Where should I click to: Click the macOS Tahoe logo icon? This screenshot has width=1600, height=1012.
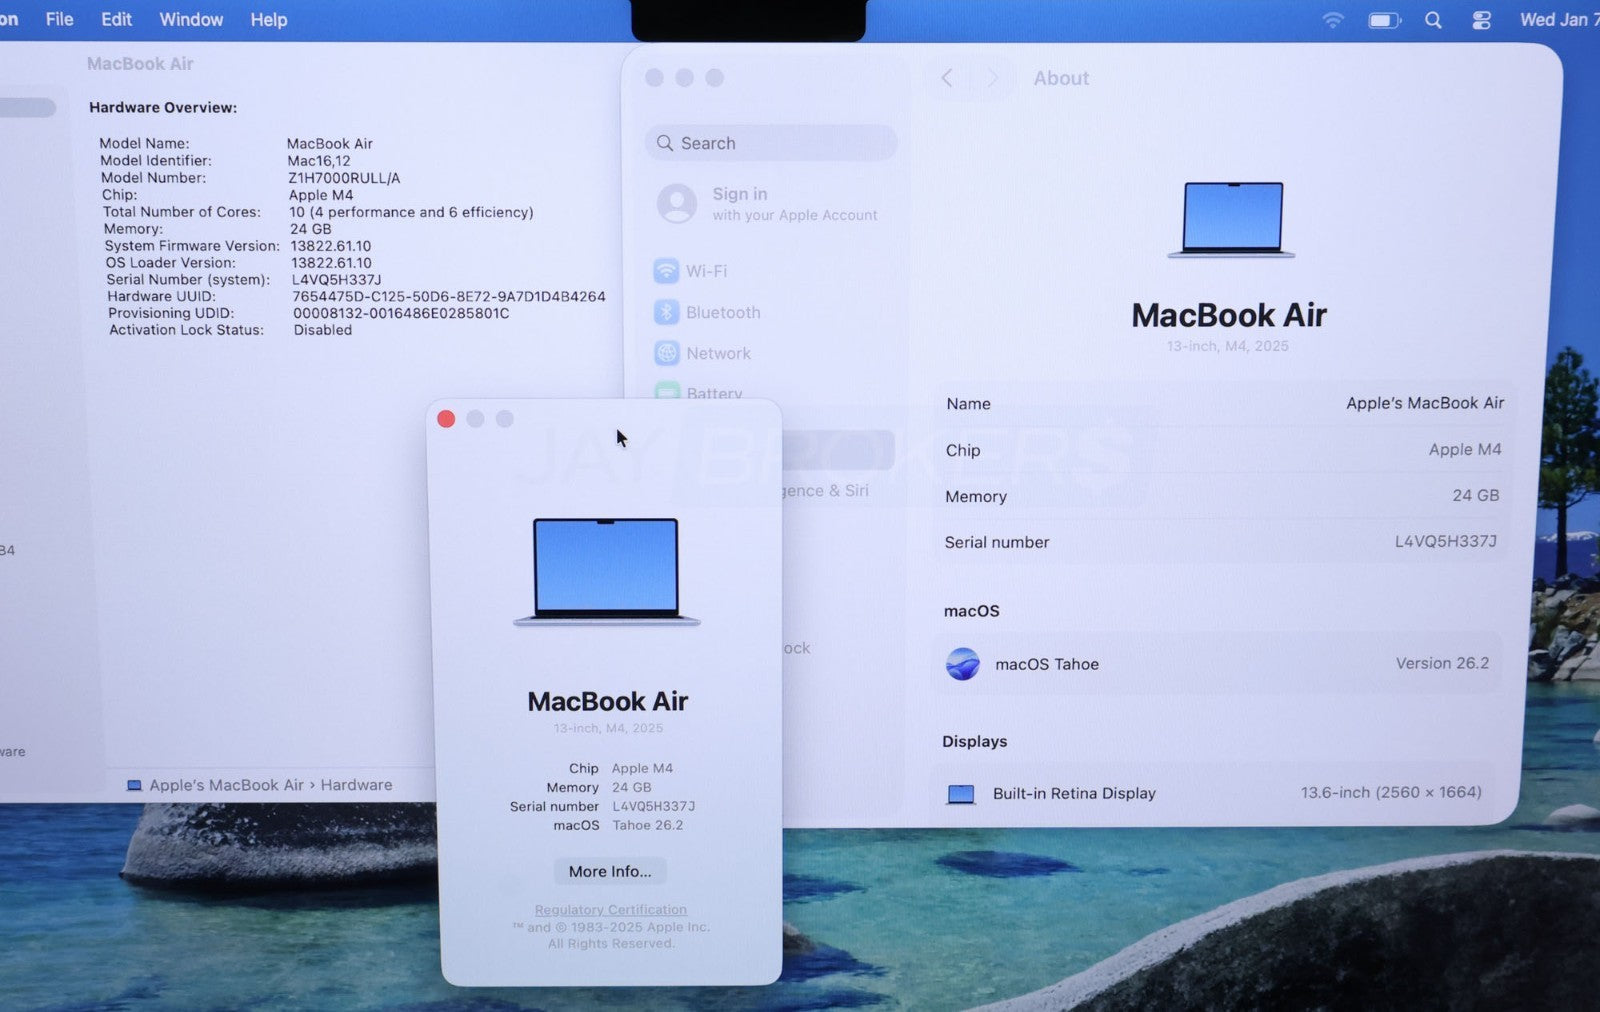pos(963,664)
